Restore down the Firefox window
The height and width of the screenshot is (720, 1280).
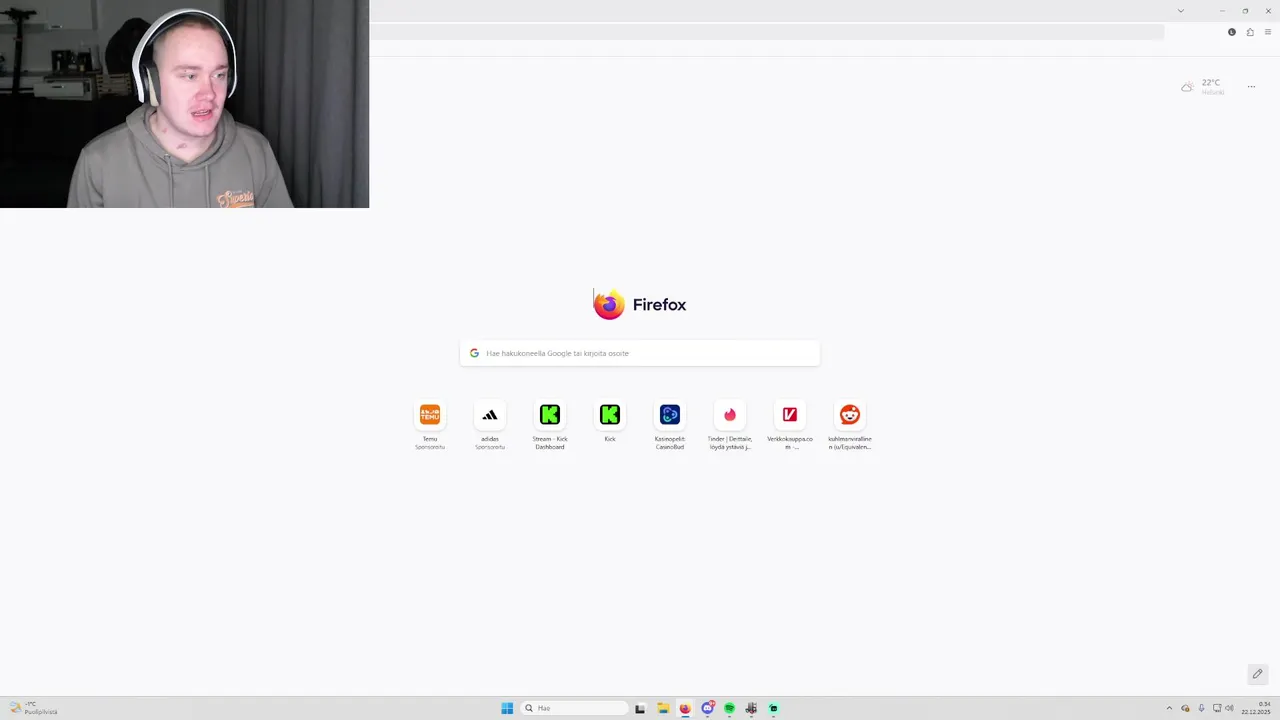pyautogui.click(x=1245, y=11)
